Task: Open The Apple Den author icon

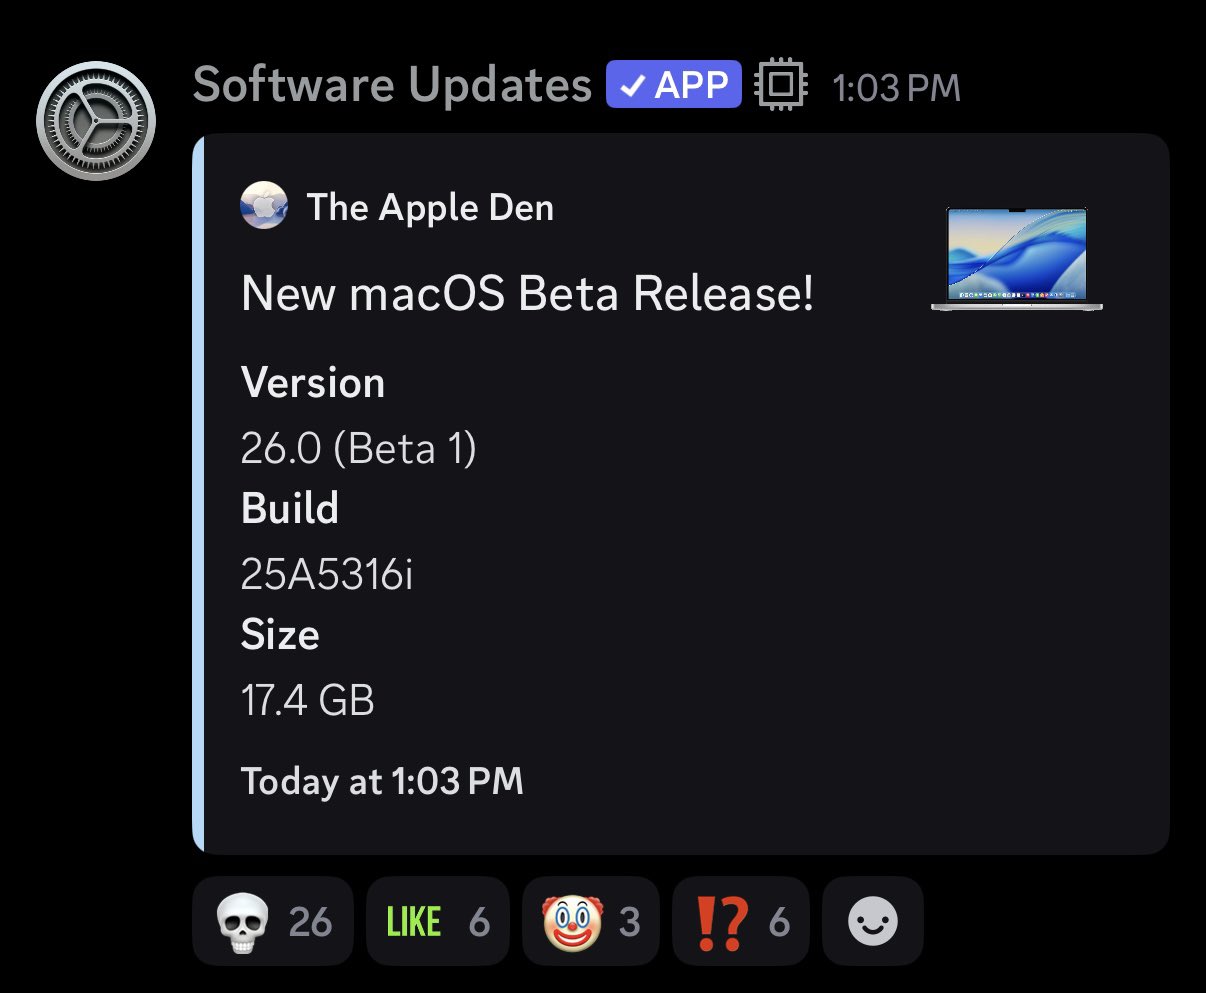Action: (264, 206)
